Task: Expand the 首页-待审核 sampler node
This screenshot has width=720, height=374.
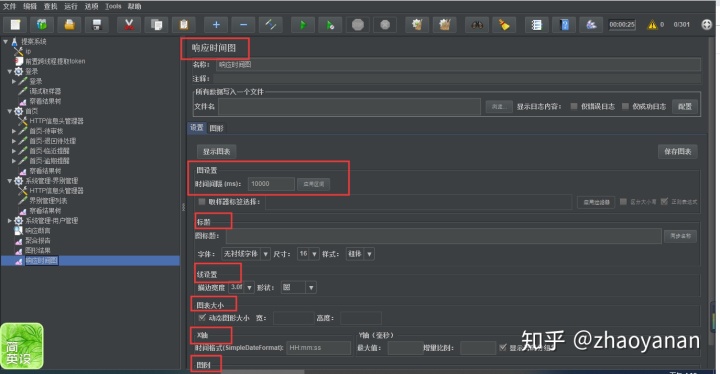Action: click(x=14, y=131)
